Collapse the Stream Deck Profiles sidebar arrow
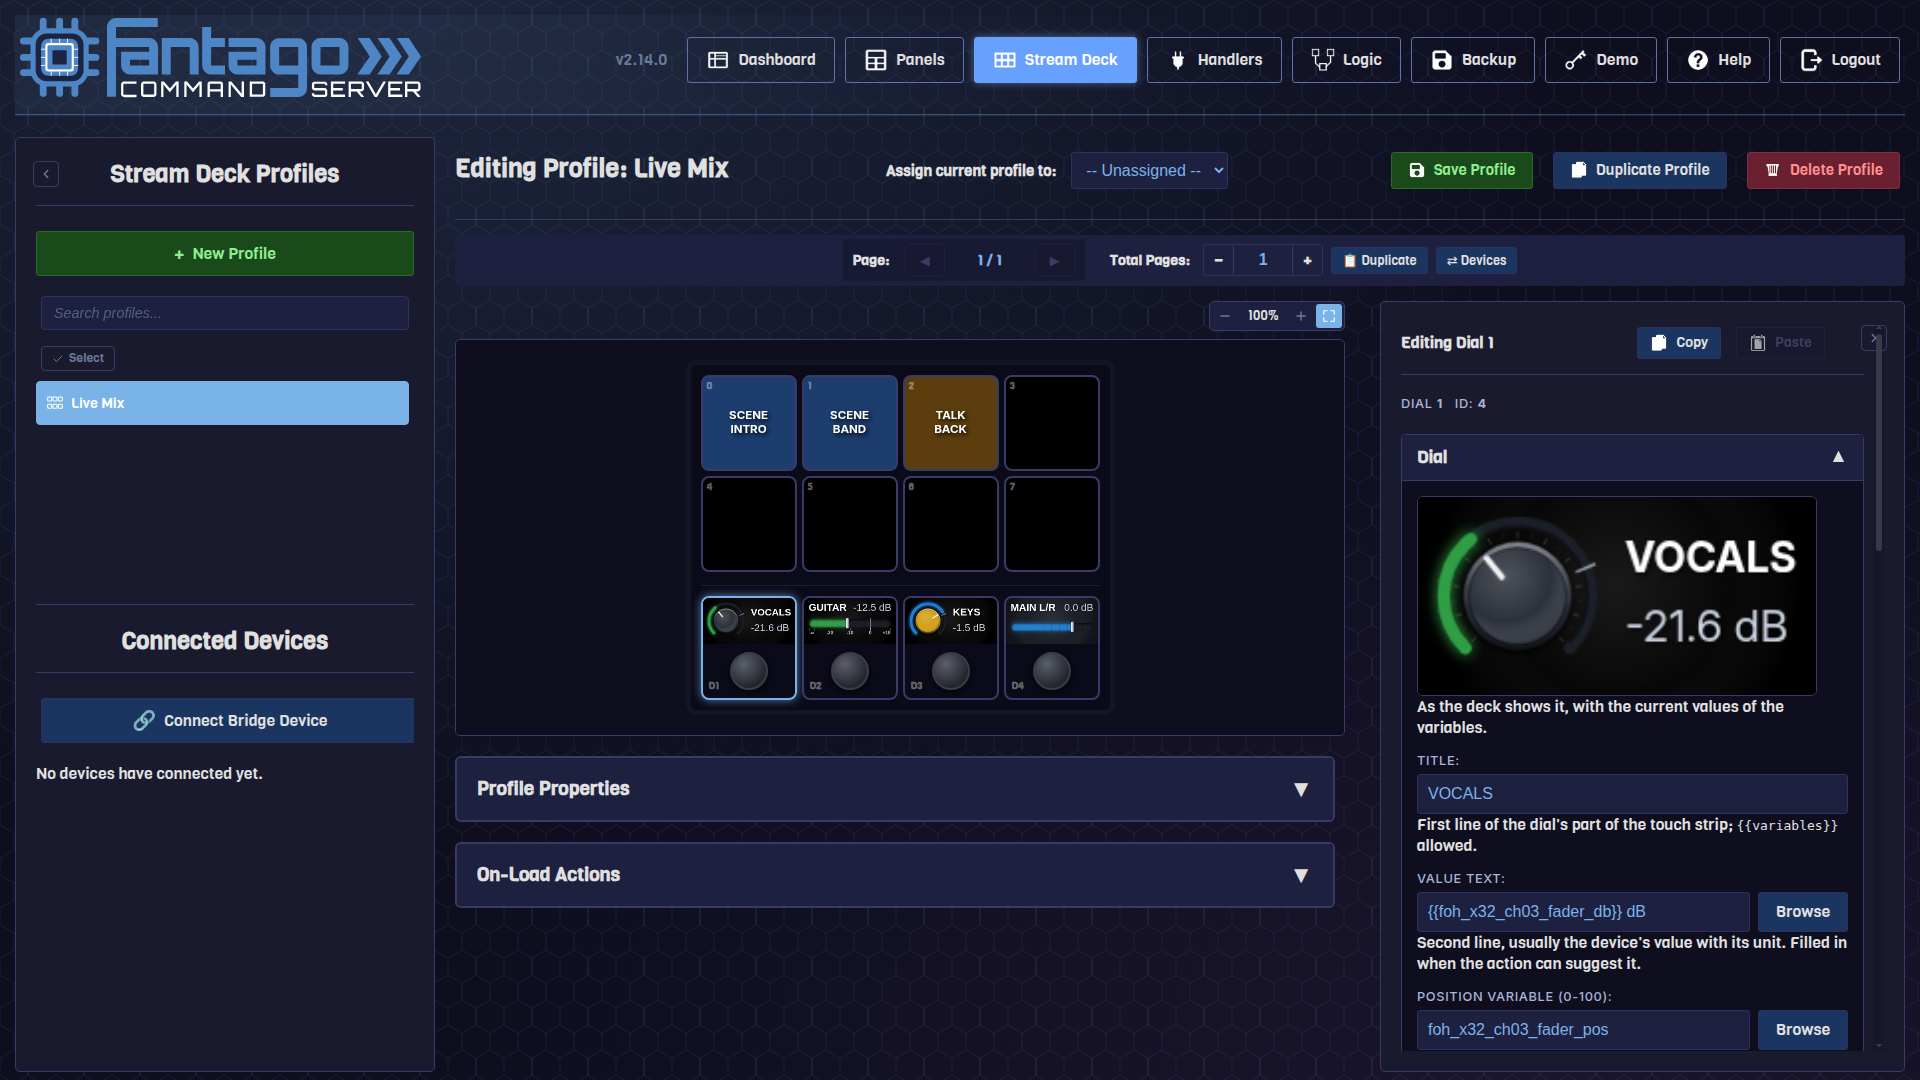 (x=46, y=174)
